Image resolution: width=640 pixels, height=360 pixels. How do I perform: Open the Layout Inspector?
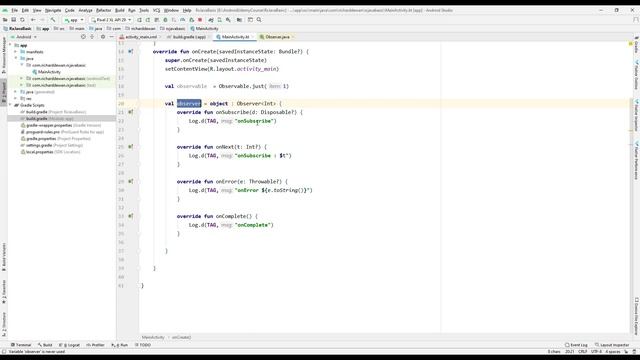[x=612, y=345]
